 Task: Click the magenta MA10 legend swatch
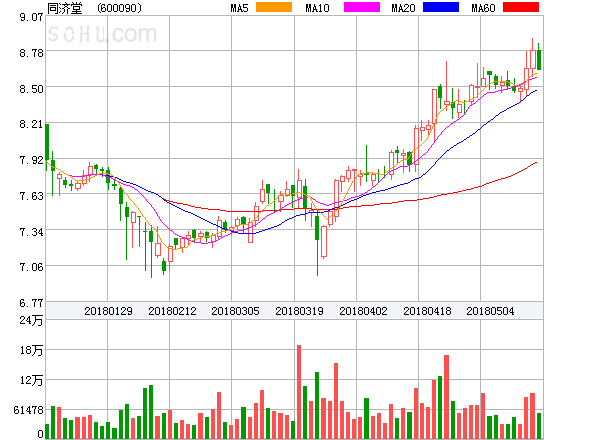click(x=362, y=7)
